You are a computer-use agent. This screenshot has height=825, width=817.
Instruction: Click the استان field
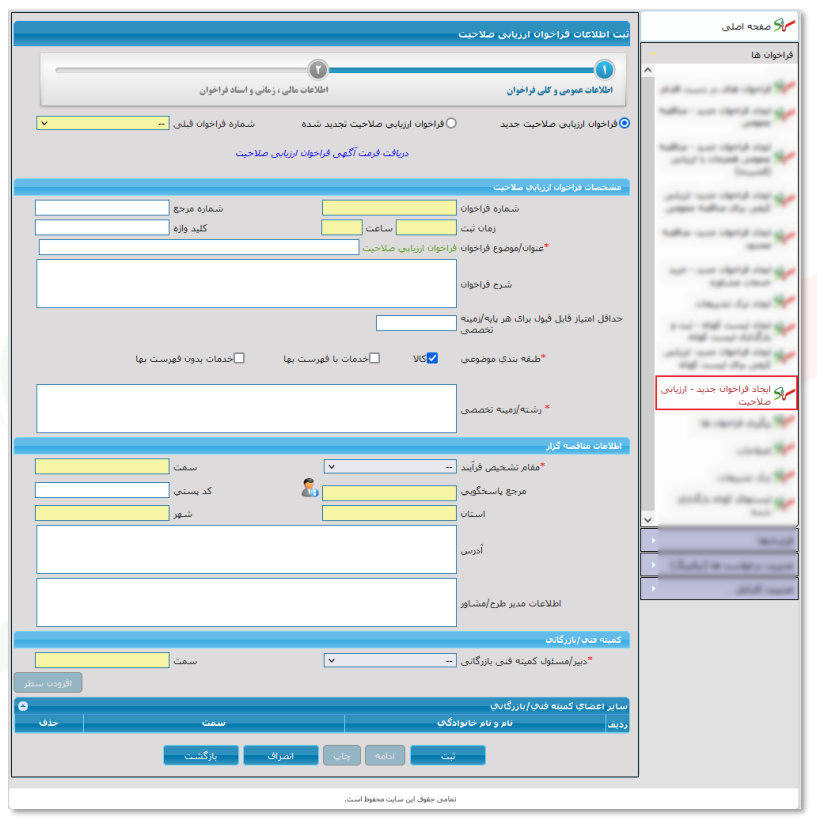pos(389,513)
